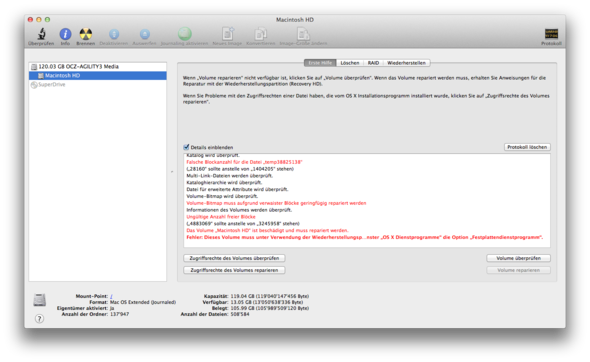Click log line 'Multi-Link-Dateien werden überprüft.'
Image resolution: width=590 pixels, height=362 pixels.
point(230,176)
